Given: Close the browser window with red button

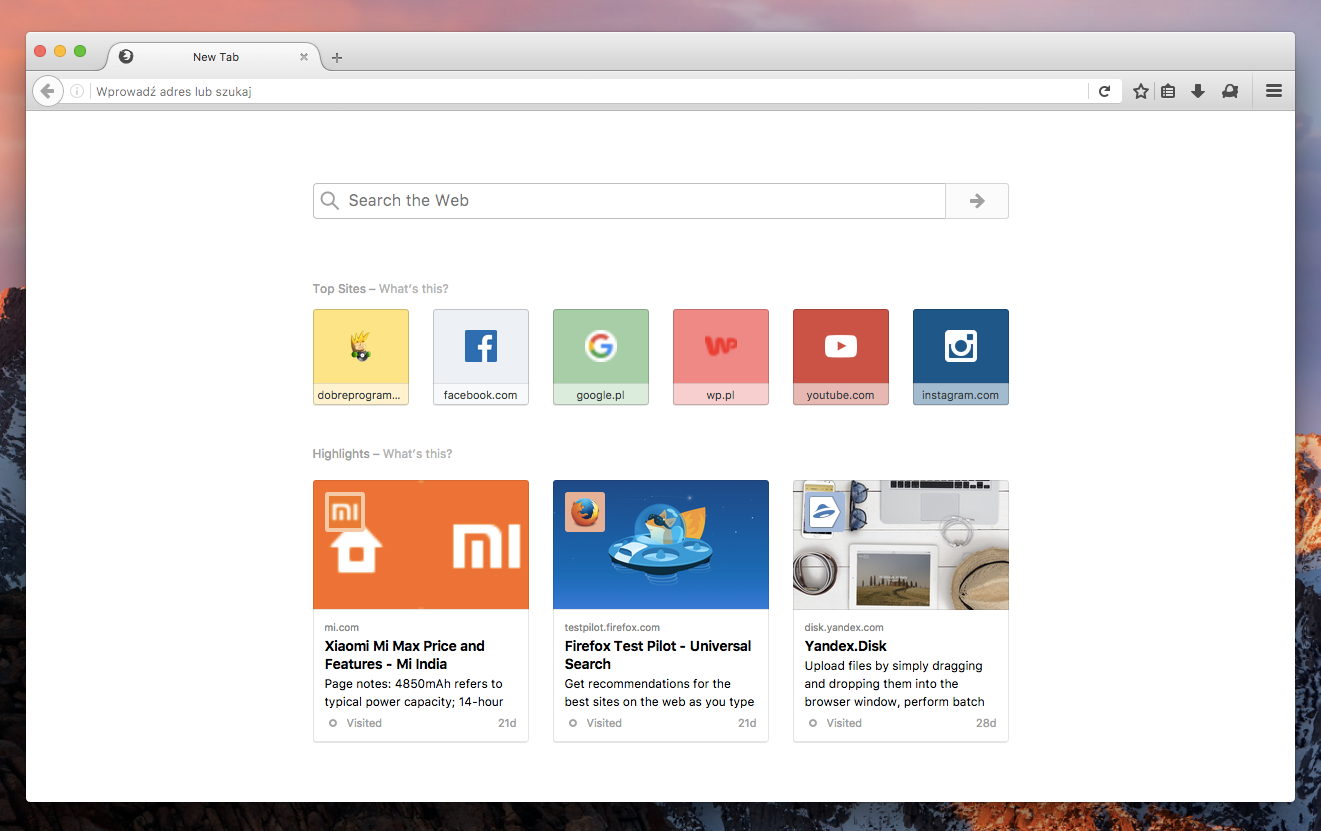Looking at the screenshot, I should (x=40, y=51).
